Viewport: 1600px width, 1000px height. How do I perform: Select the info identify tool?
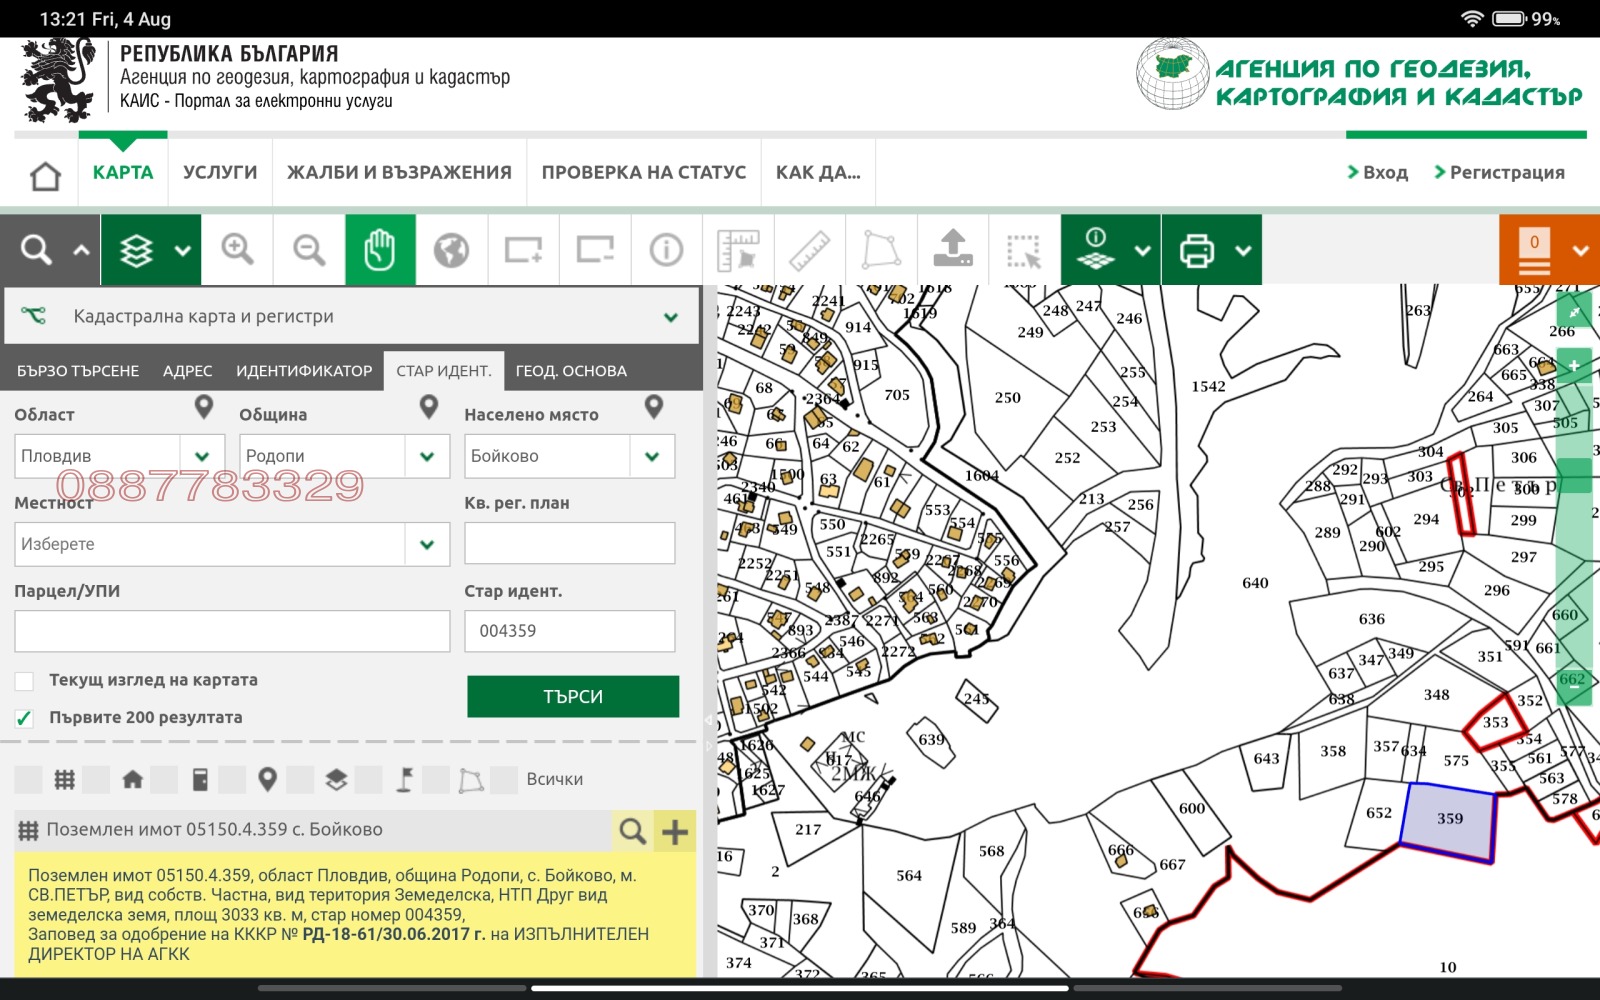pyautogui.click(x=666, y=250)
